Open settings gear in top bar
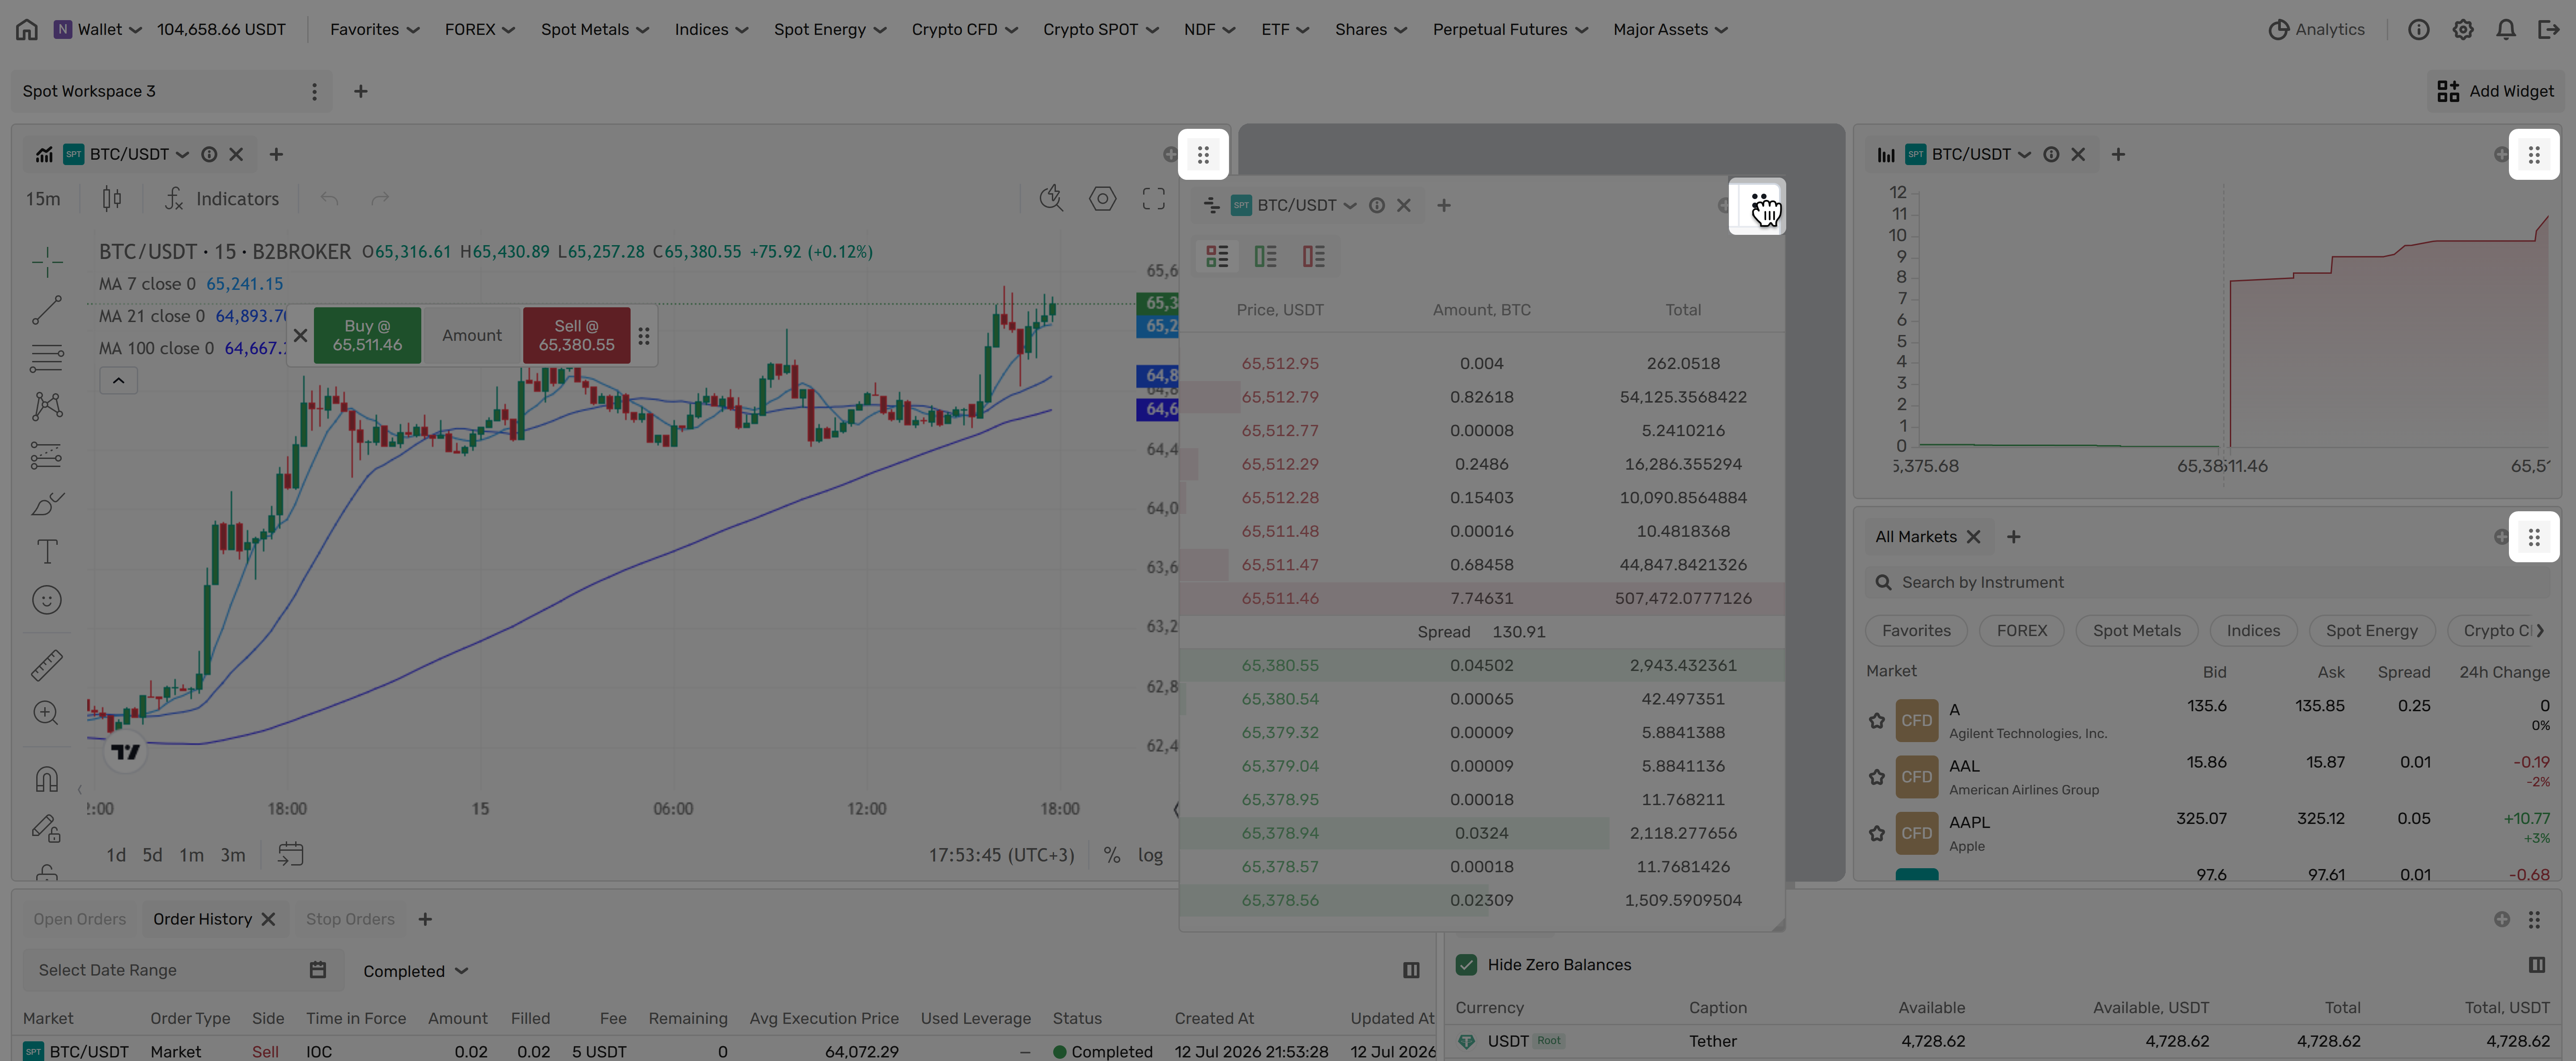The height and width of the screenshot is (1061, 2576). point(2462,30)
